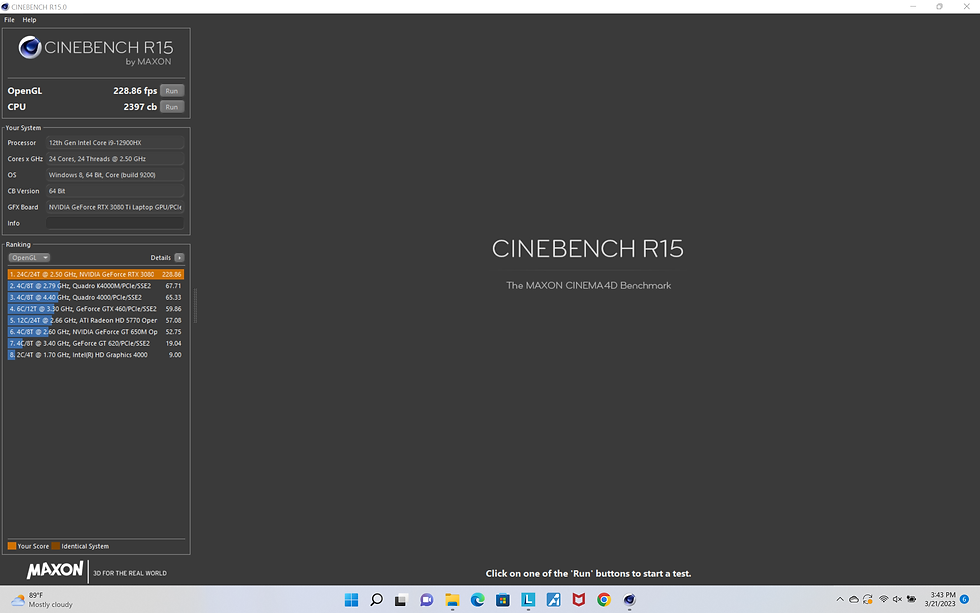Click the muted volume tray icon
The image size is (980, 613).
pyautogui.click(x=897, y=599)
